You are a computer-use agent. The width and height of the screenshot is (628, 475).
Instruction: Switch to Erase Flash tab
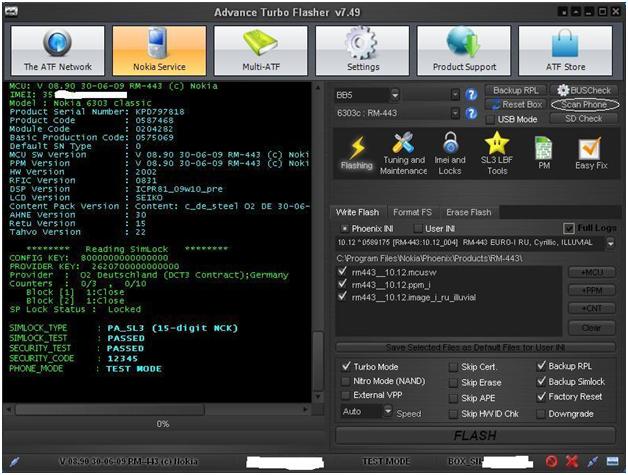[469, 212]
